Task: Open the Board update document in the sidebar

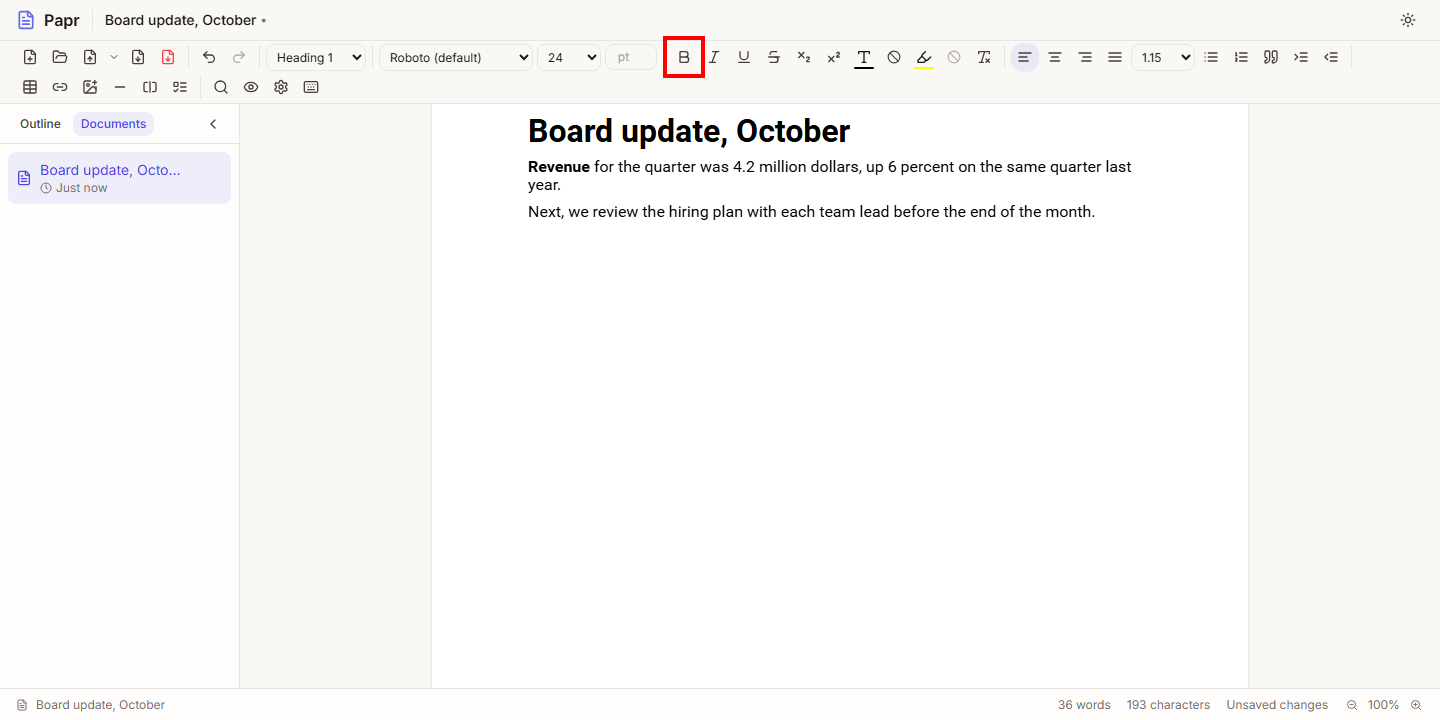Action: (x=119, y=178)
